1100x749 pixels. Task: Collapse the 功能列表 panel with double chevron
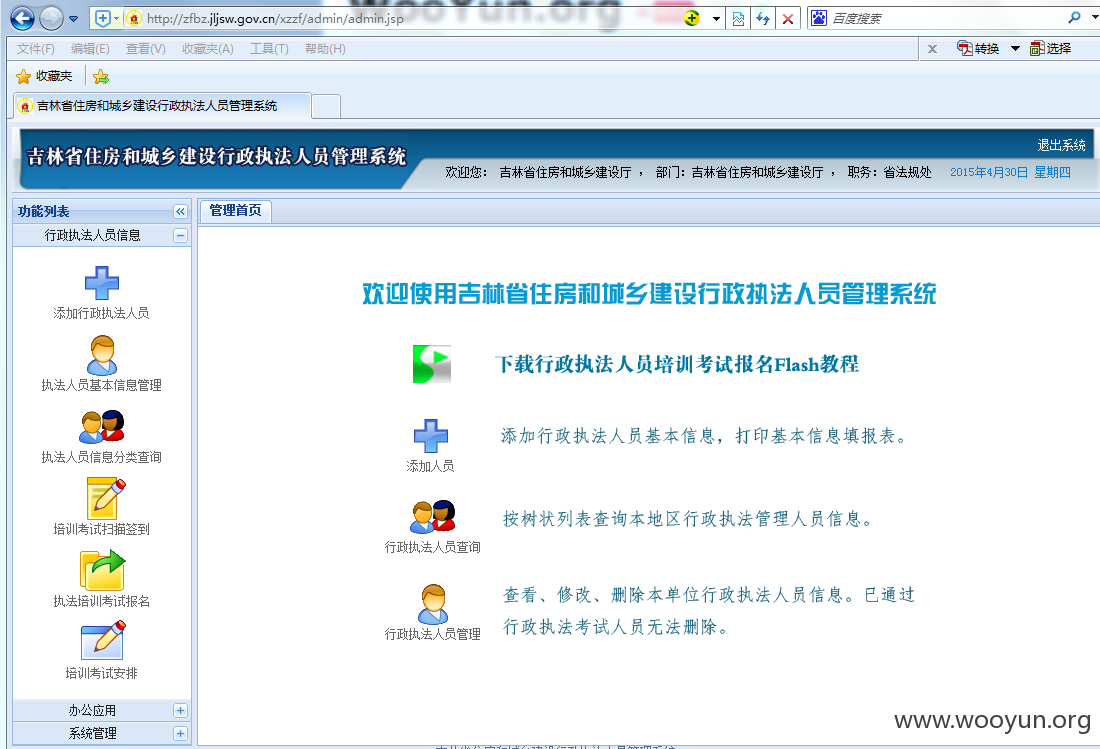point(180,211)
